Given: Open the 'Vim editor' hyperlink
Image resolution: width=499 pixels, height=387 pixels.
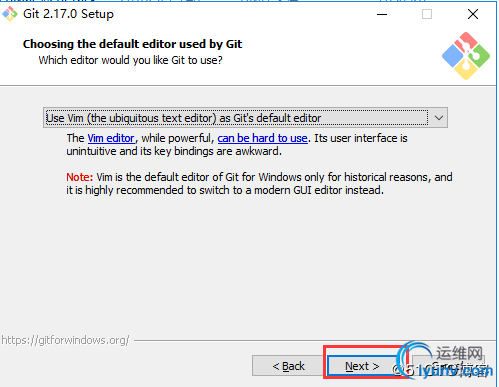Looking at the screenshot, I should [111, 138].
